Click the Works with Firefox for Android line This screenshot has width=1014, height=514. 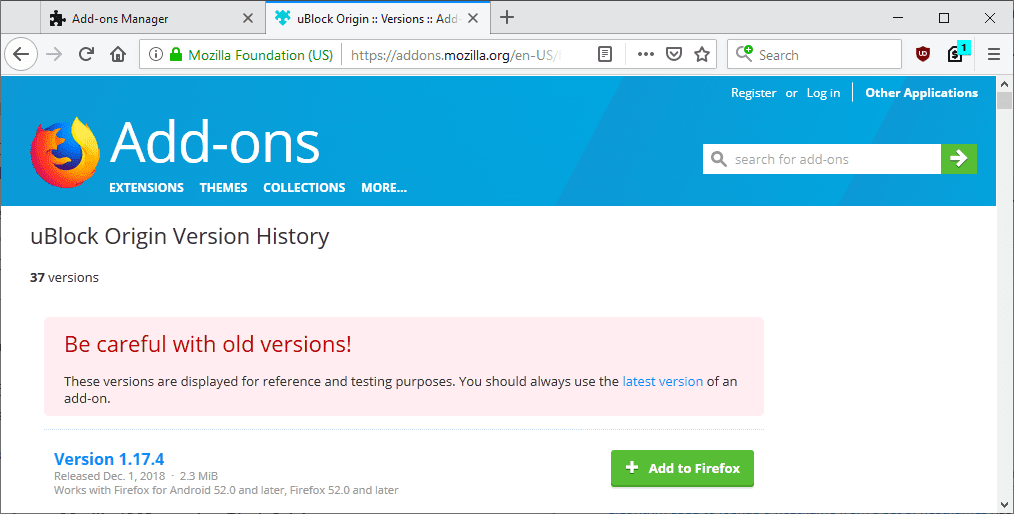(x=226, y=490)
